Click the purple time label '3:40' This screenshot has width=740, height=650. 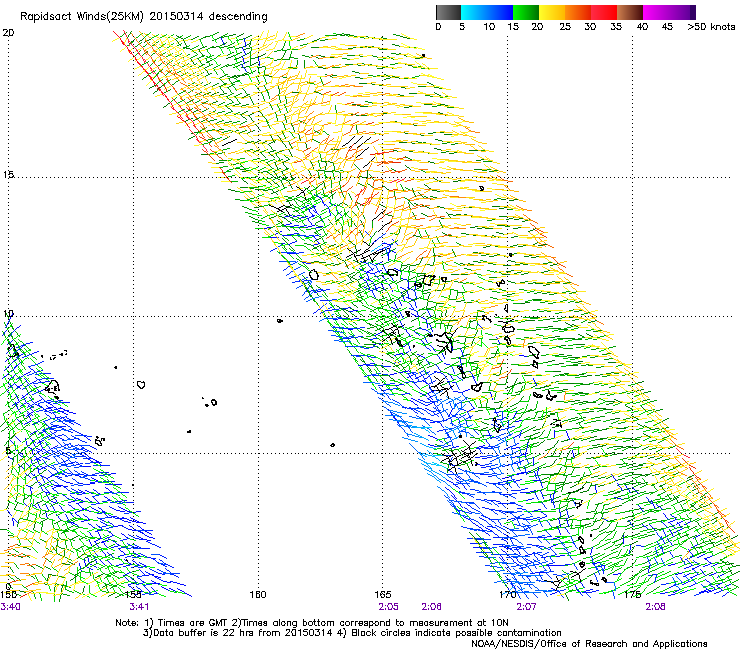[x=10, y=607]
